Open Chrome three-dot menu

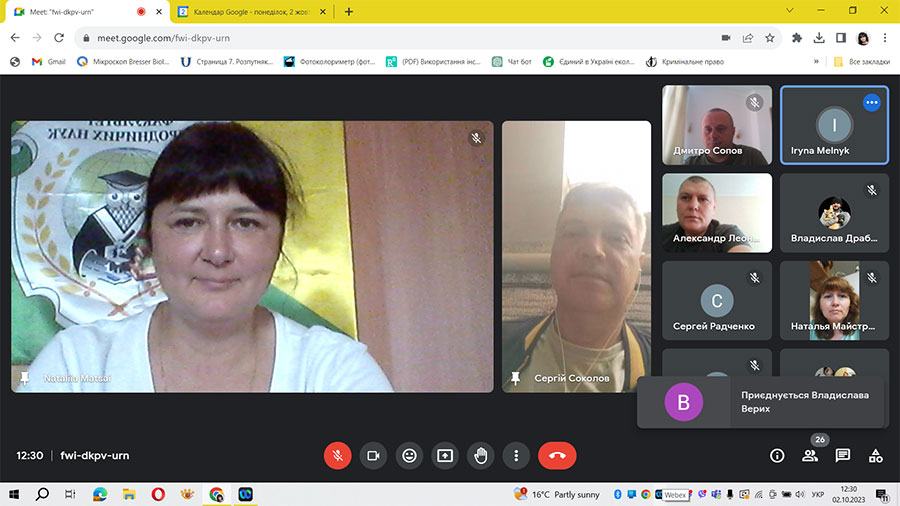(x=885, y=38)
